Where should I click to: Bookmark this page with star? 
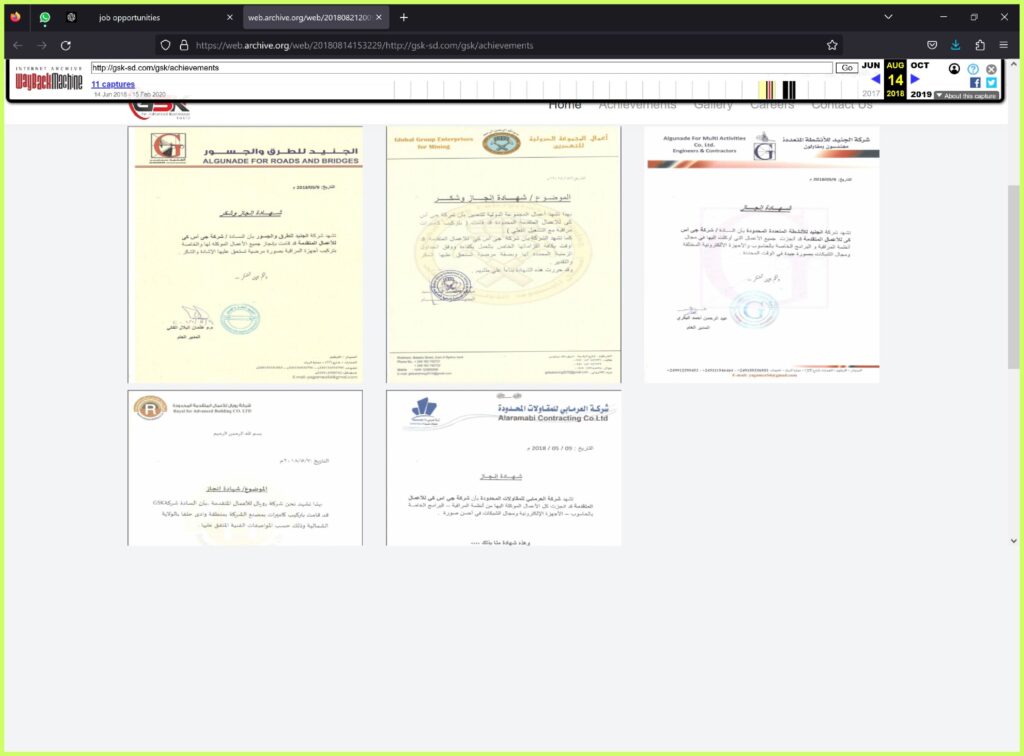pyautogui.click(x=831, y=45)
